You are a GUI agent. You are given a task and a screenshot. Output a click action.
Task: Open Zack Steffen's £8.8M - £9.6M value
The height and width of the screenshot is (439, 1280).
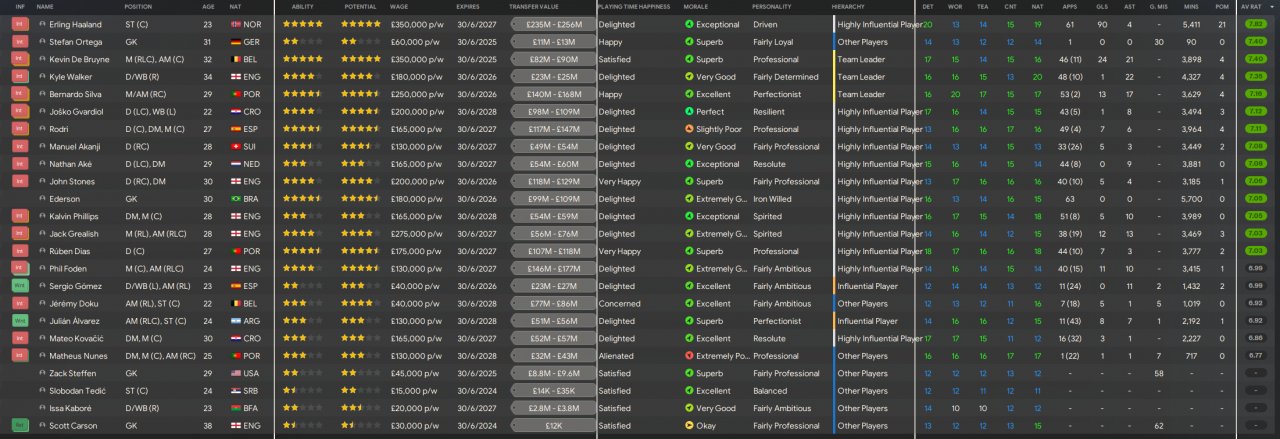(x=552, y=373)
